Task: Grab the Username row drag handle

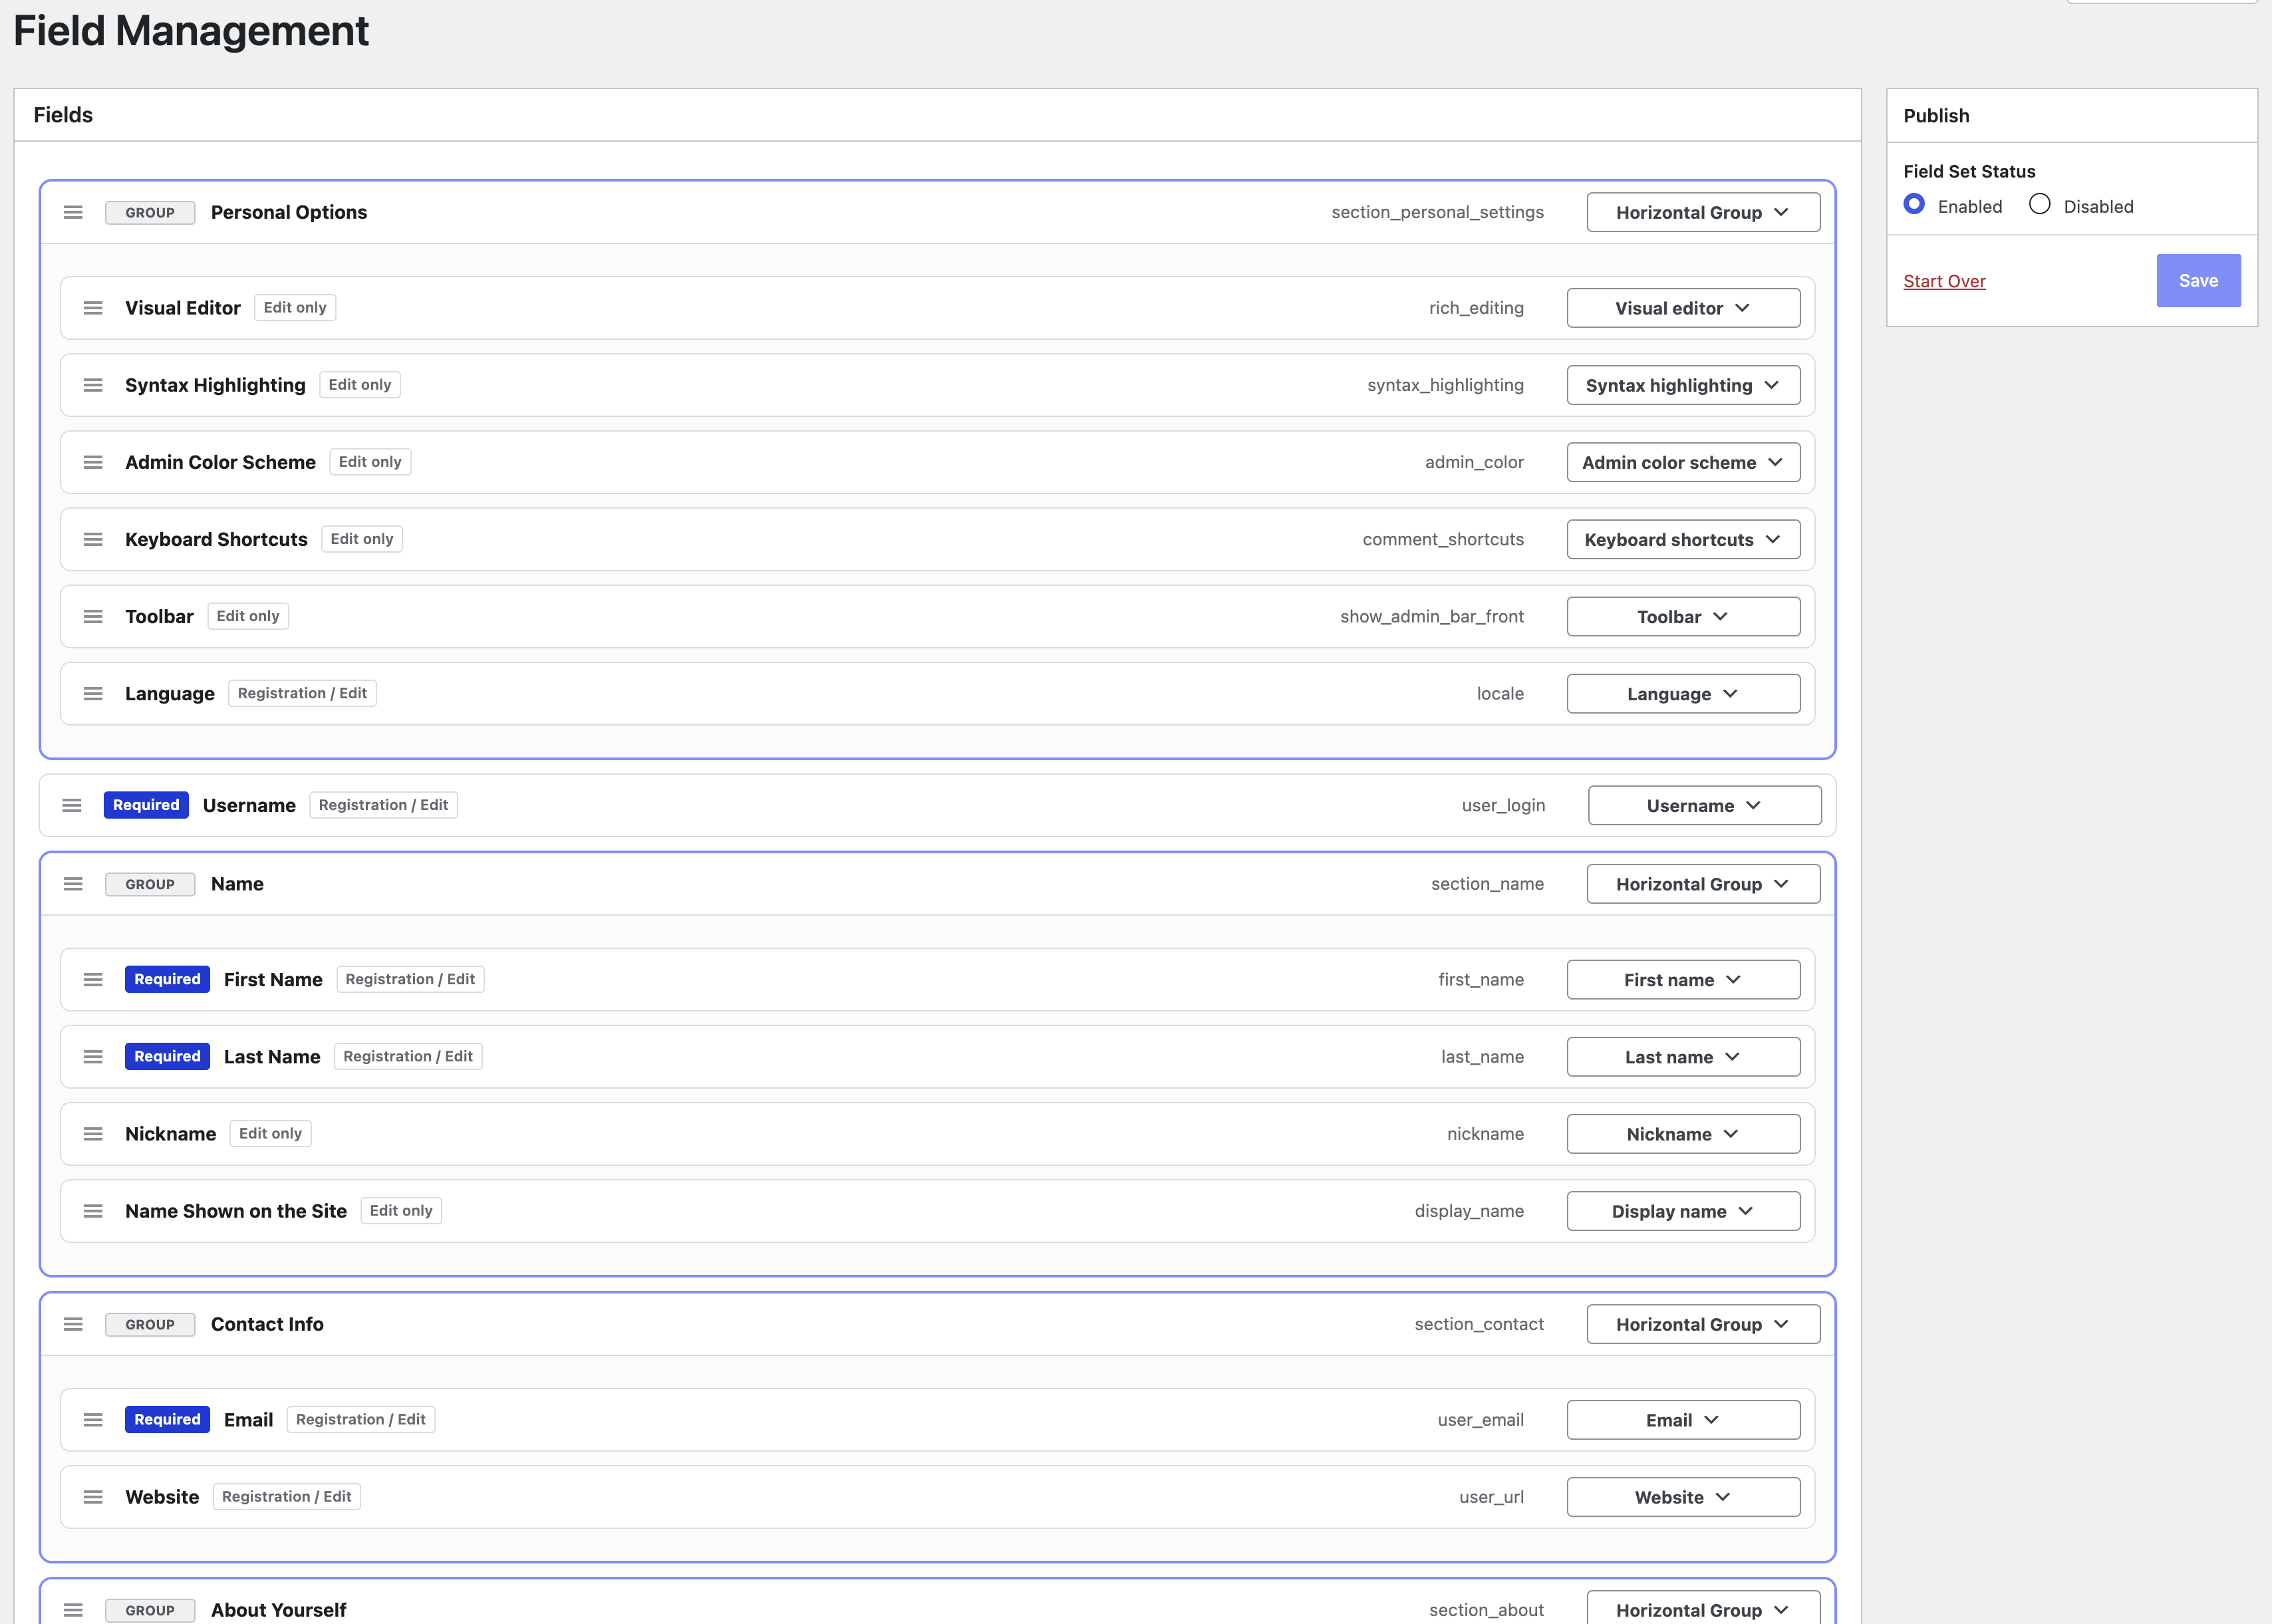Action: click(x=72, y=805)
